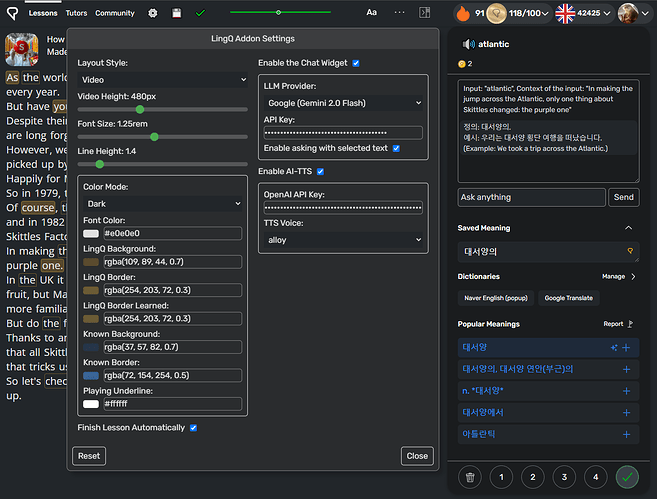Click the Reset button
This screenshot has width=657, height=499.
pyautogui.click(x=89, y=456)
